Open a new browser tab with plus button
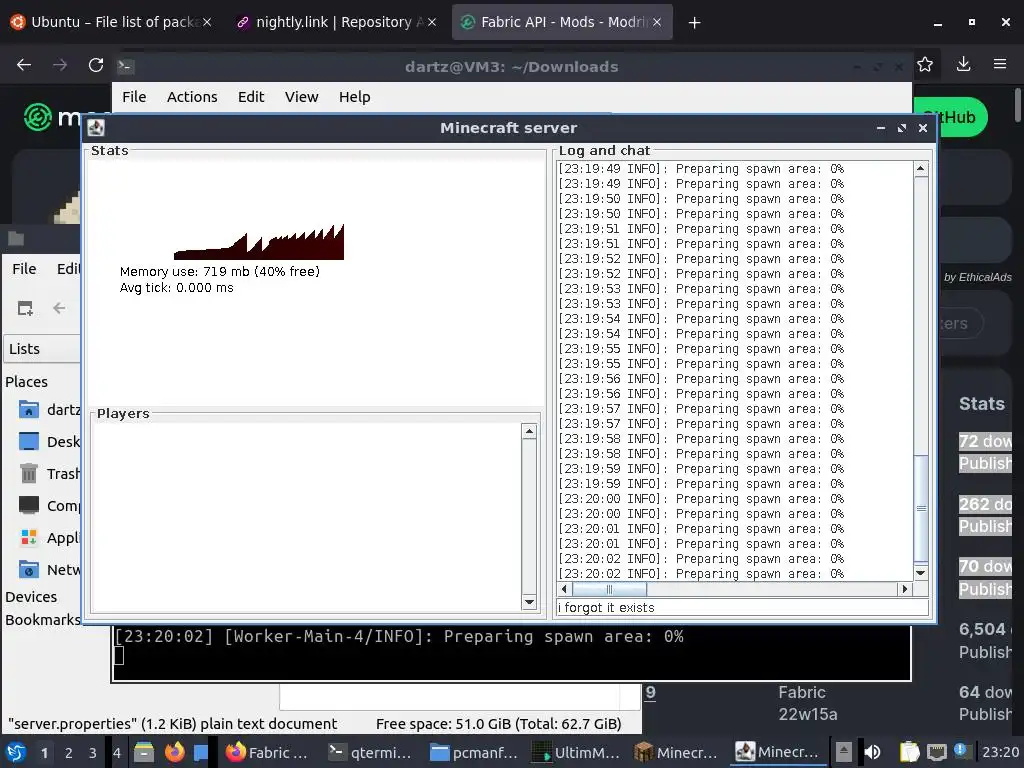 pos(694,23)
